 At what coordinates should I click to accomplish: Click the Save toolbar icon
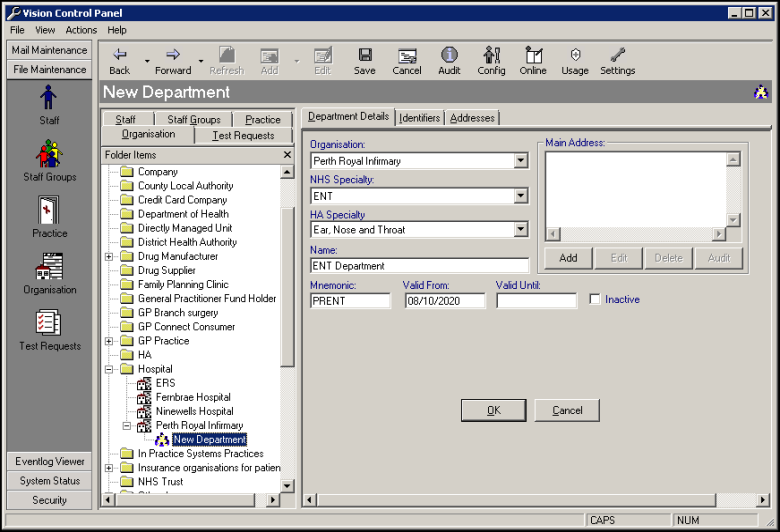(x=365, y=61)
